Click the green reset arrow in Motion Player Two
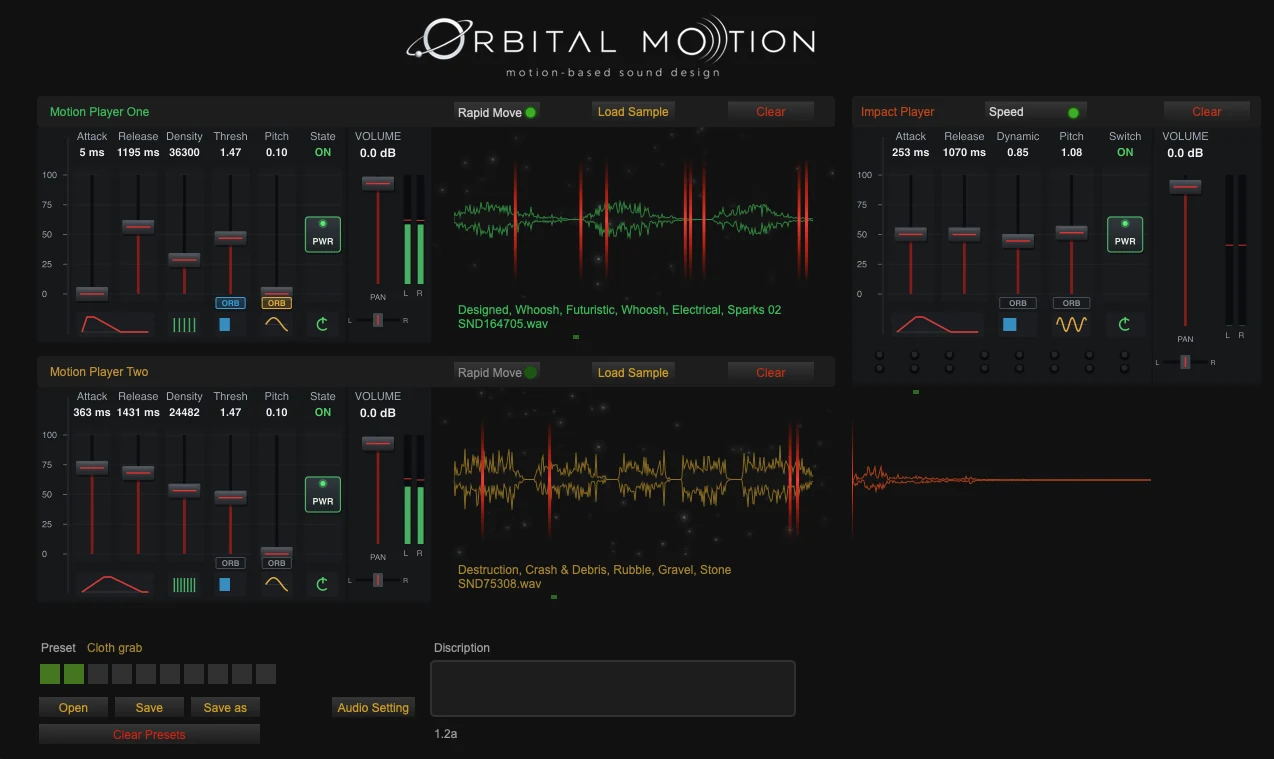Image resolution: width=1274 pixels, height=759 pixels. coord(322,584)
